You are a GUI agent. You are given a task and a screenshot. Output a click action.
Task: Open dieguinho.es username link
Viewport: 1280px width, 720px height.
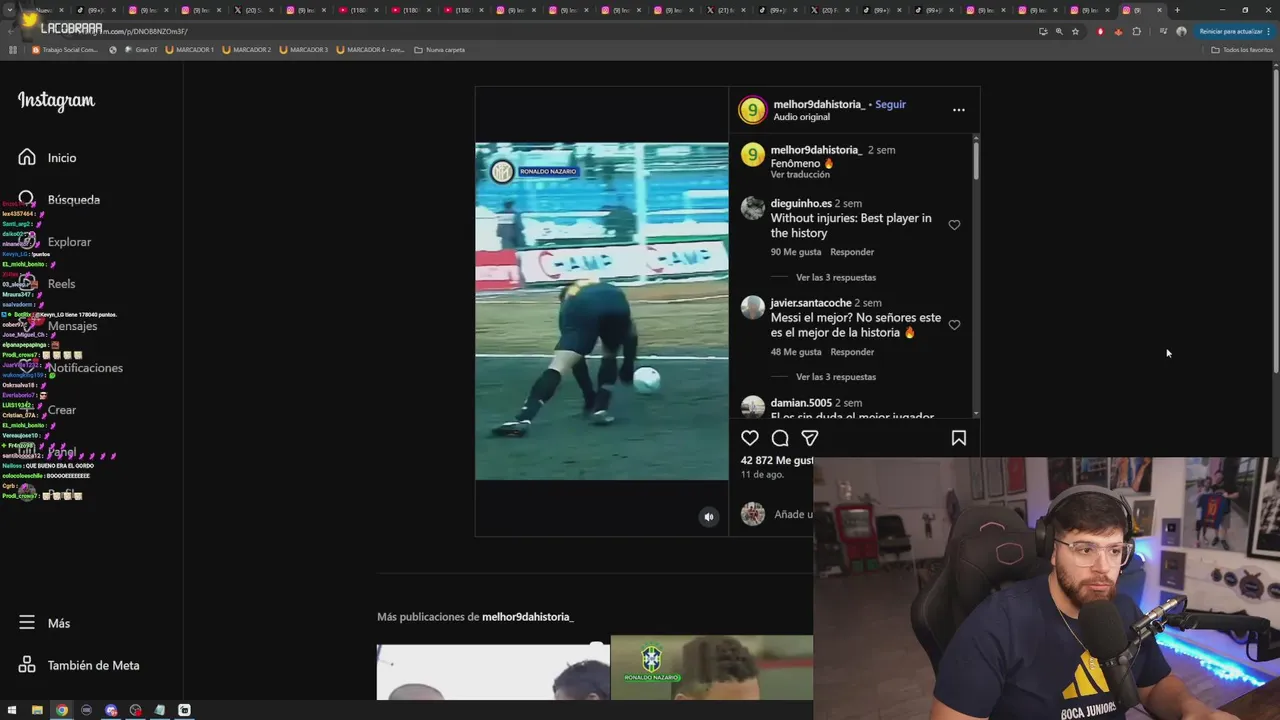[x=801, y=203]
